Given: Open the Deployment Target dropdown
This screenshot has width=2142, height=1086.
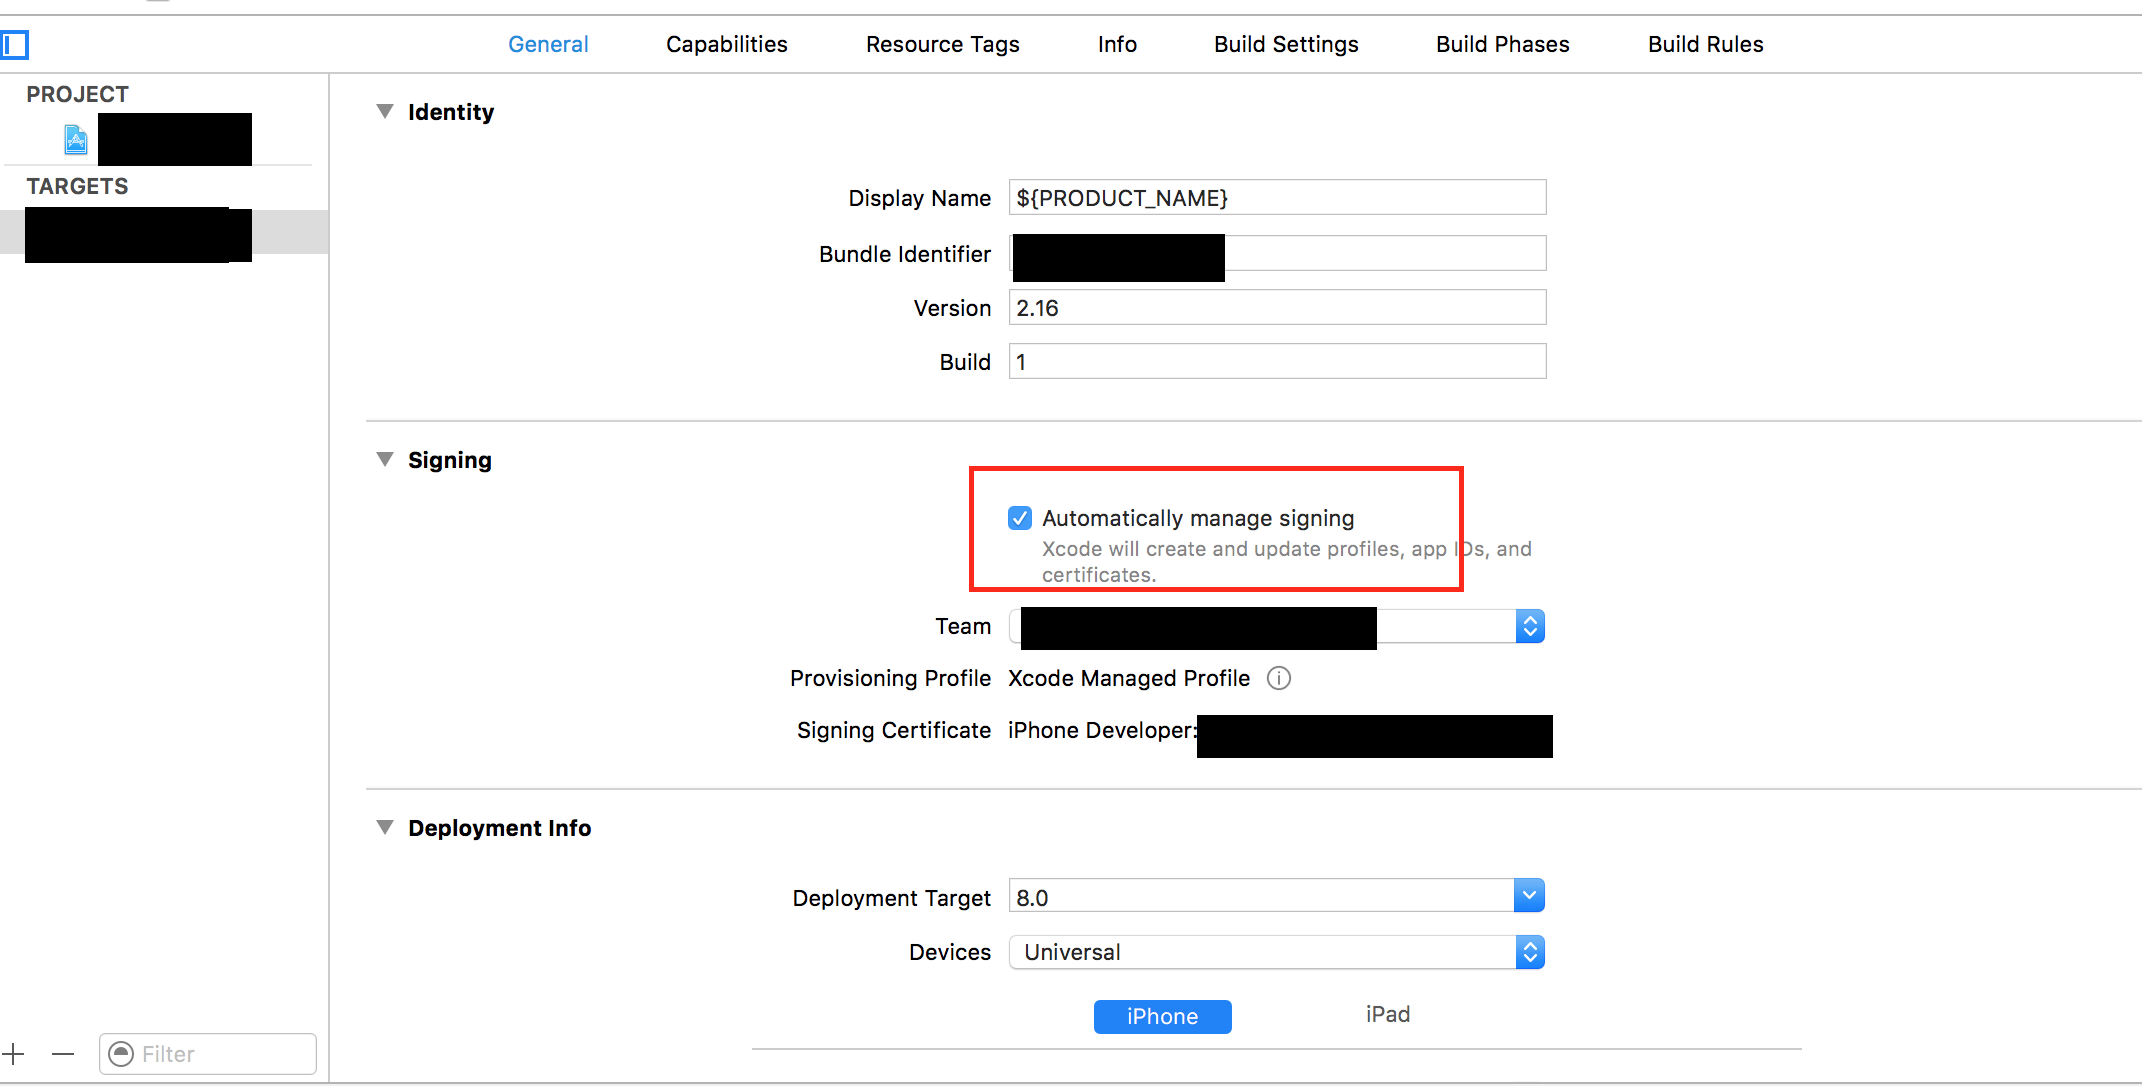Looking at the screenshot, I should [1528, 896].
